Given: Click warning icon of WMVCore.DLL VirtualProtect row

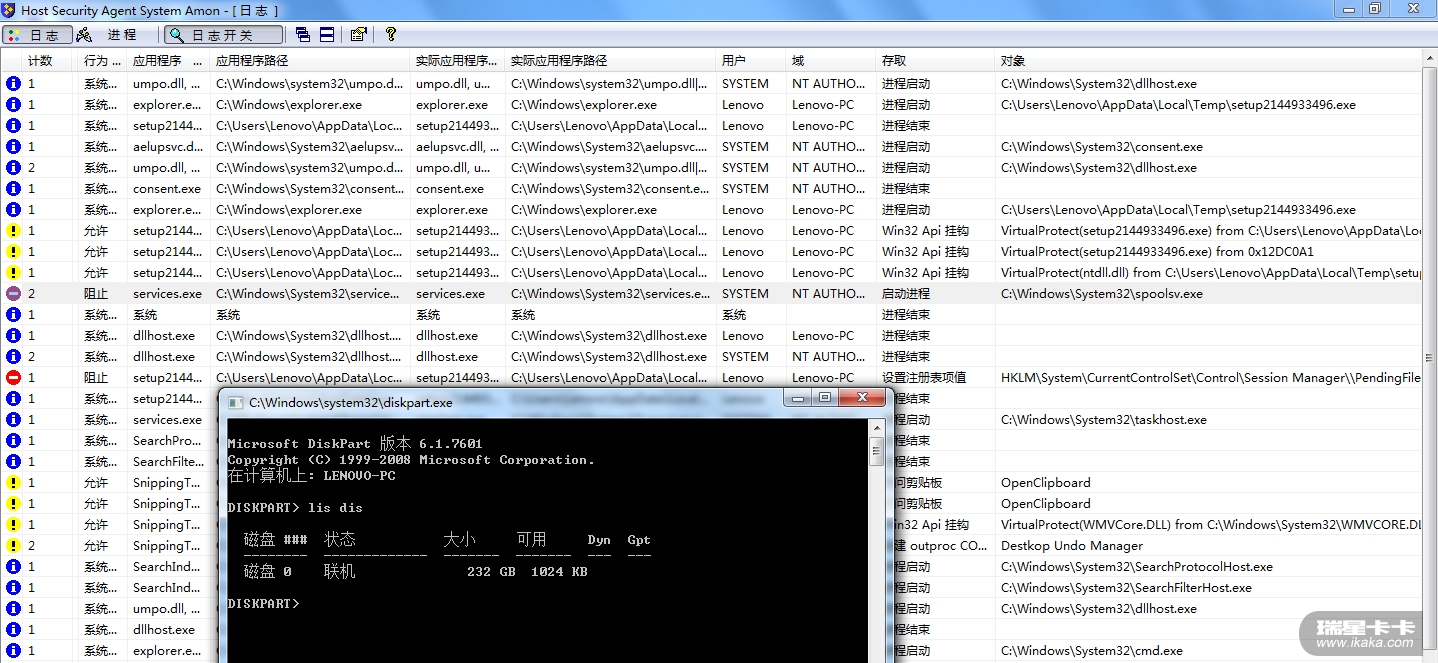Looking at the screenshot, I should (12, 525).
